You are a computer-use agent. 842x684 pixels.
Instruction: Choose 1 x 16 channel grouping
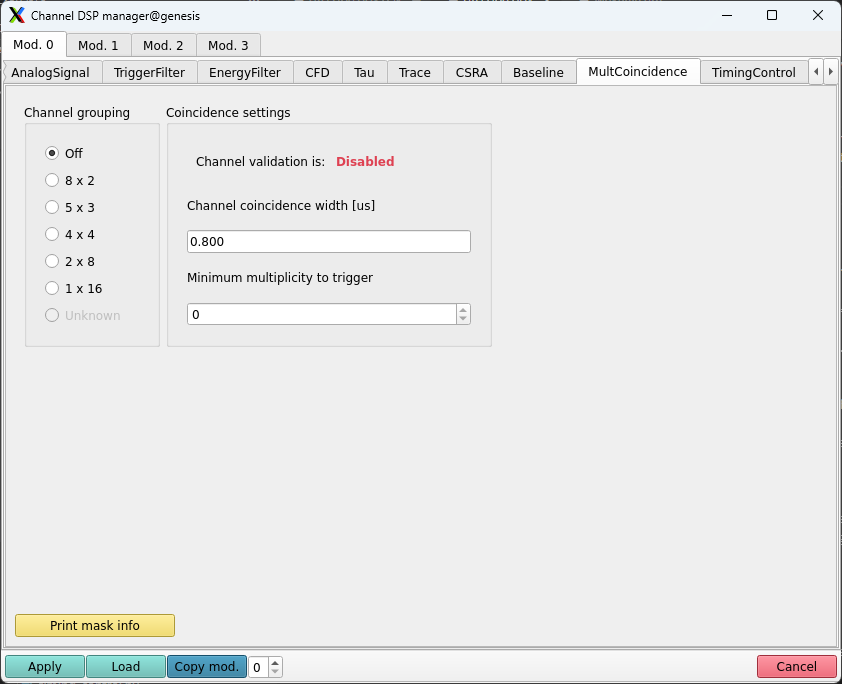pos(74,288)
